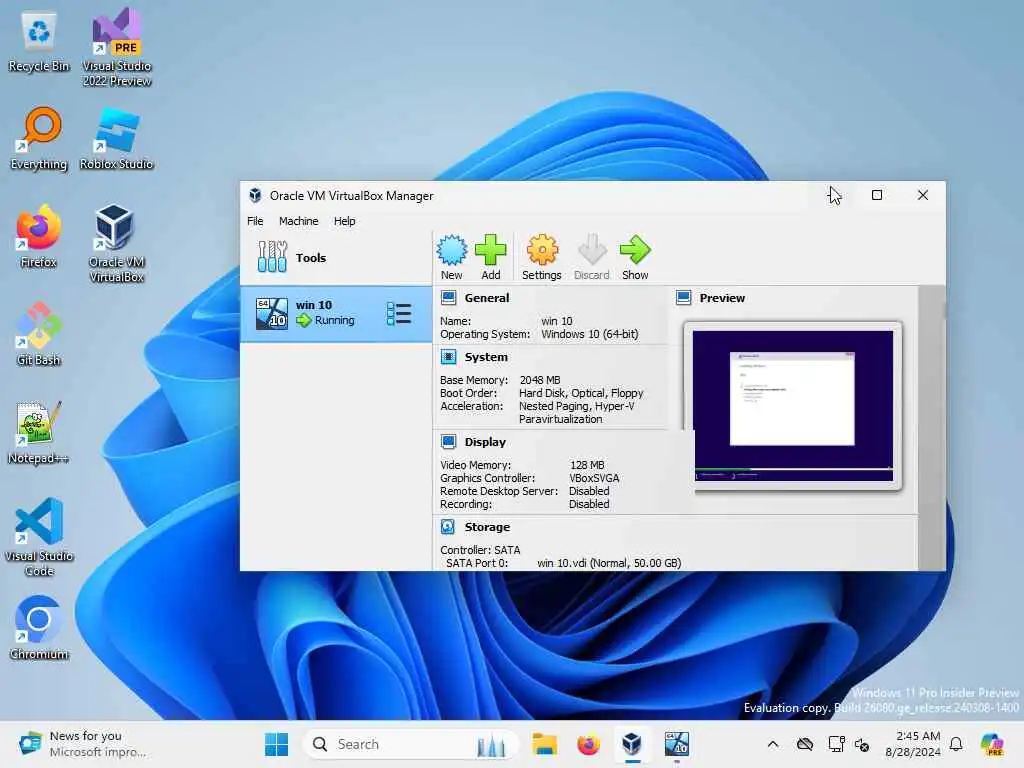Viewport: 1024px width, 768px height.
Task: Click the General section monitor icon
Action: point(449,298)
